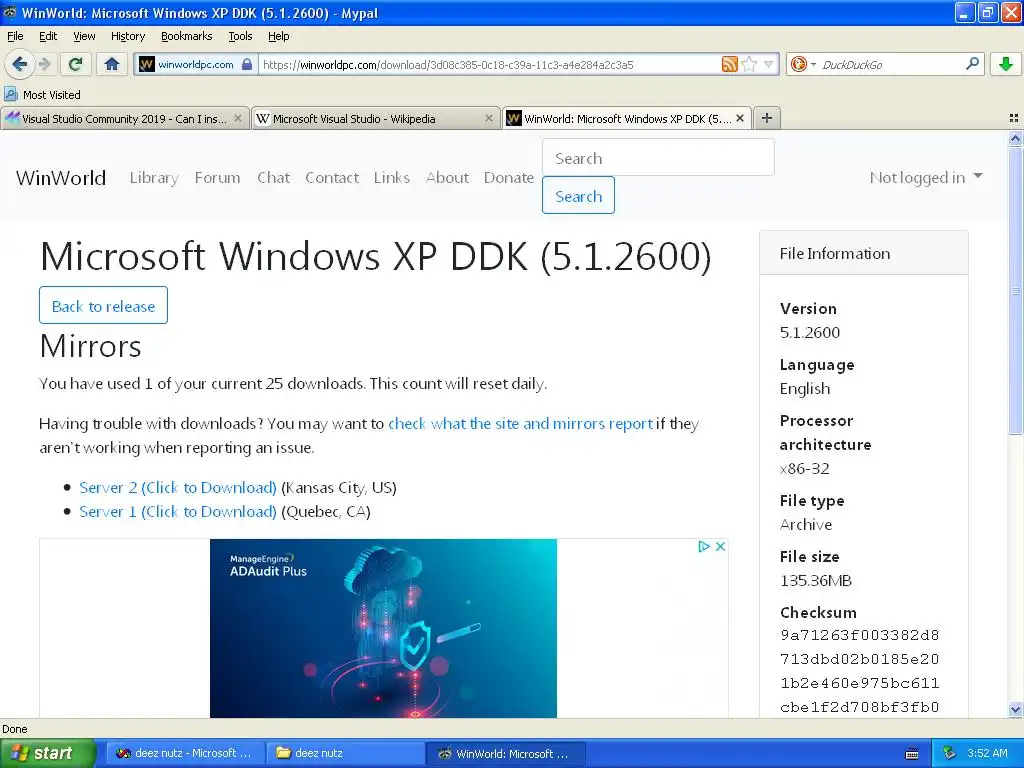Click the File Information panel header

coord(863,253)
